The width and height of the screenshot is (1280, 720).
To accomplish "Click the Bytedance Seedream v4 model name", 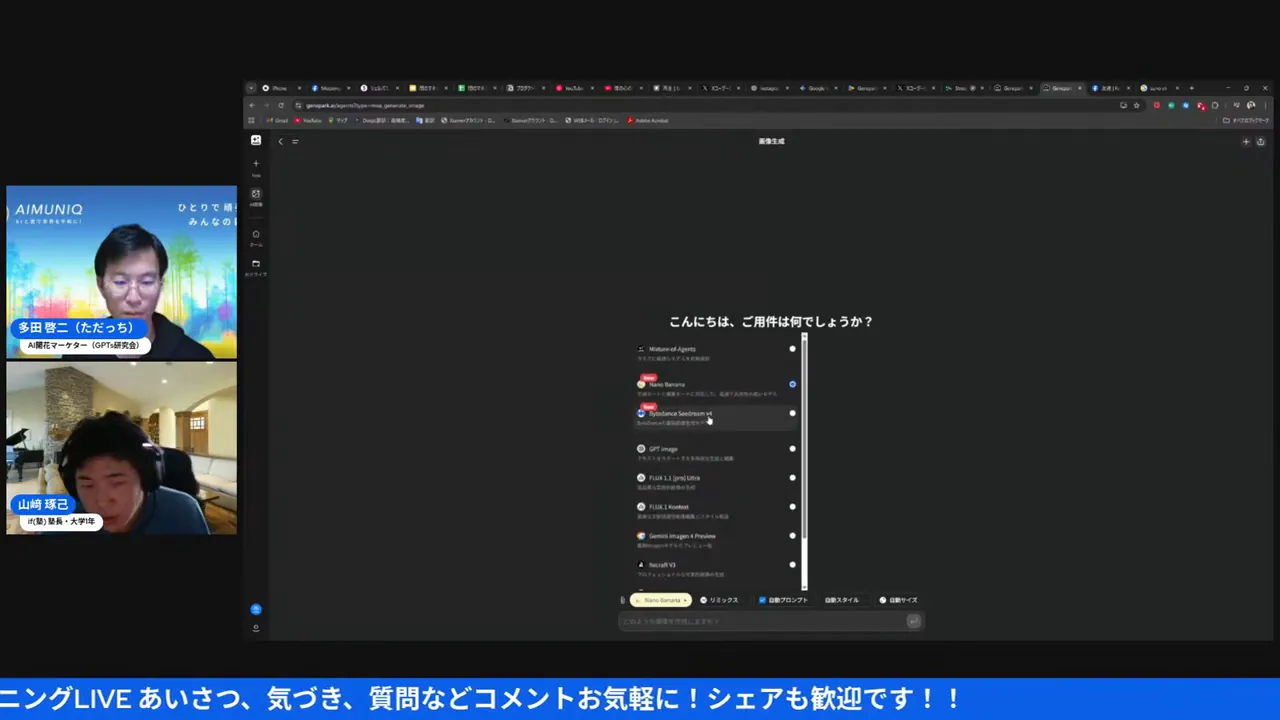I will (x=680, y=413).
